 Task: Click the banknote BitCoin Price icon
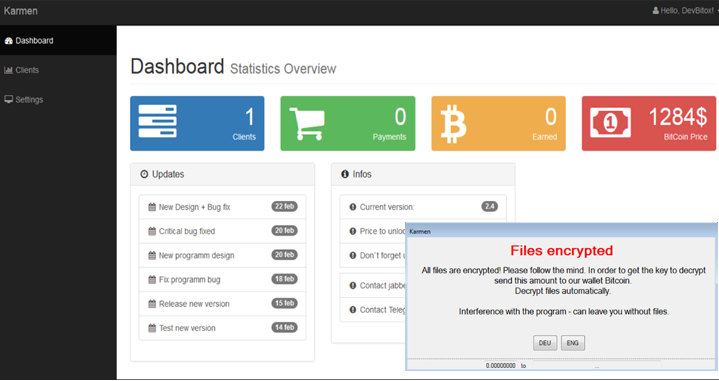[x=610, y=122]
